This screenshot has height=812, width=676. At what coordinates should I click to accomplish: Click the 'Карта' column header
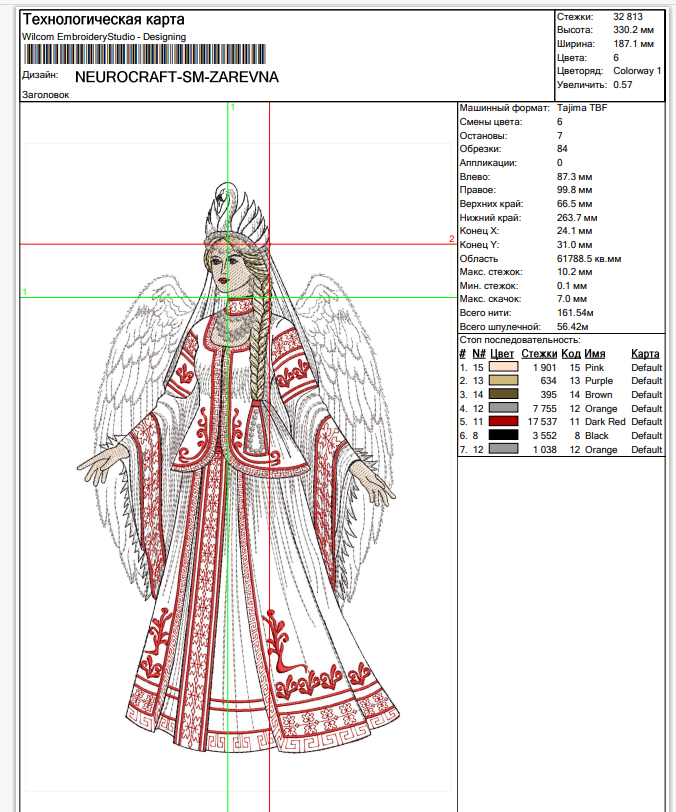pos(645,353)
